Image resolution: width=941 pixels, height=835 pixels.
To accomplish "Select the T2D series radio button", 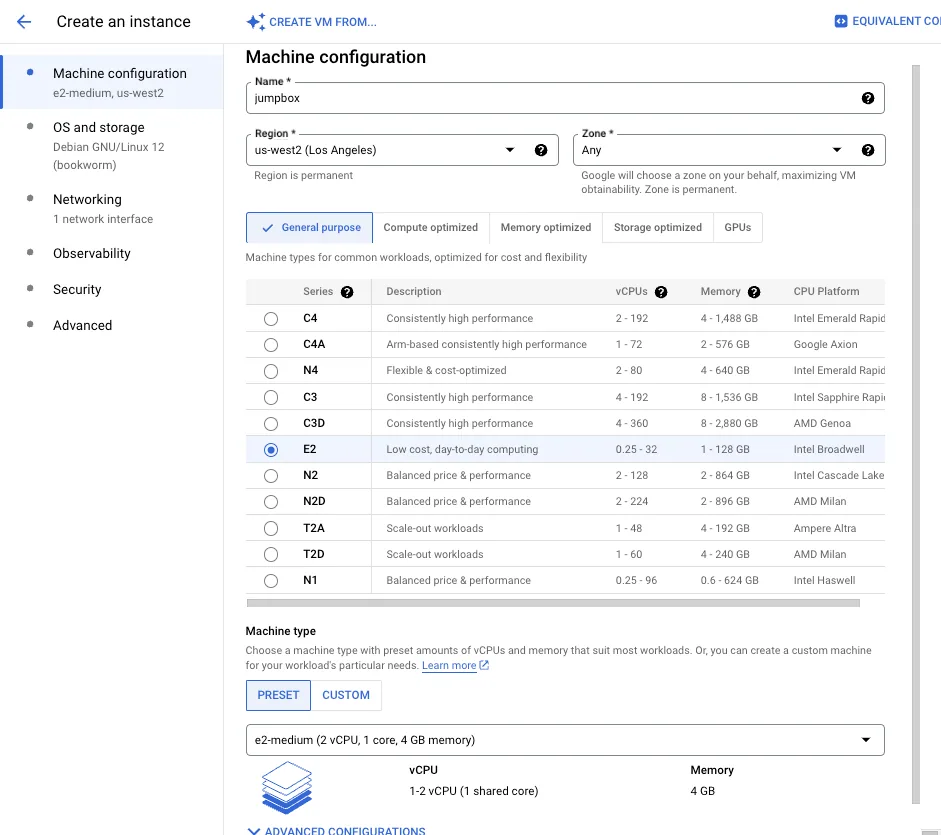I will pyautogui.click(x=271, y=554).
